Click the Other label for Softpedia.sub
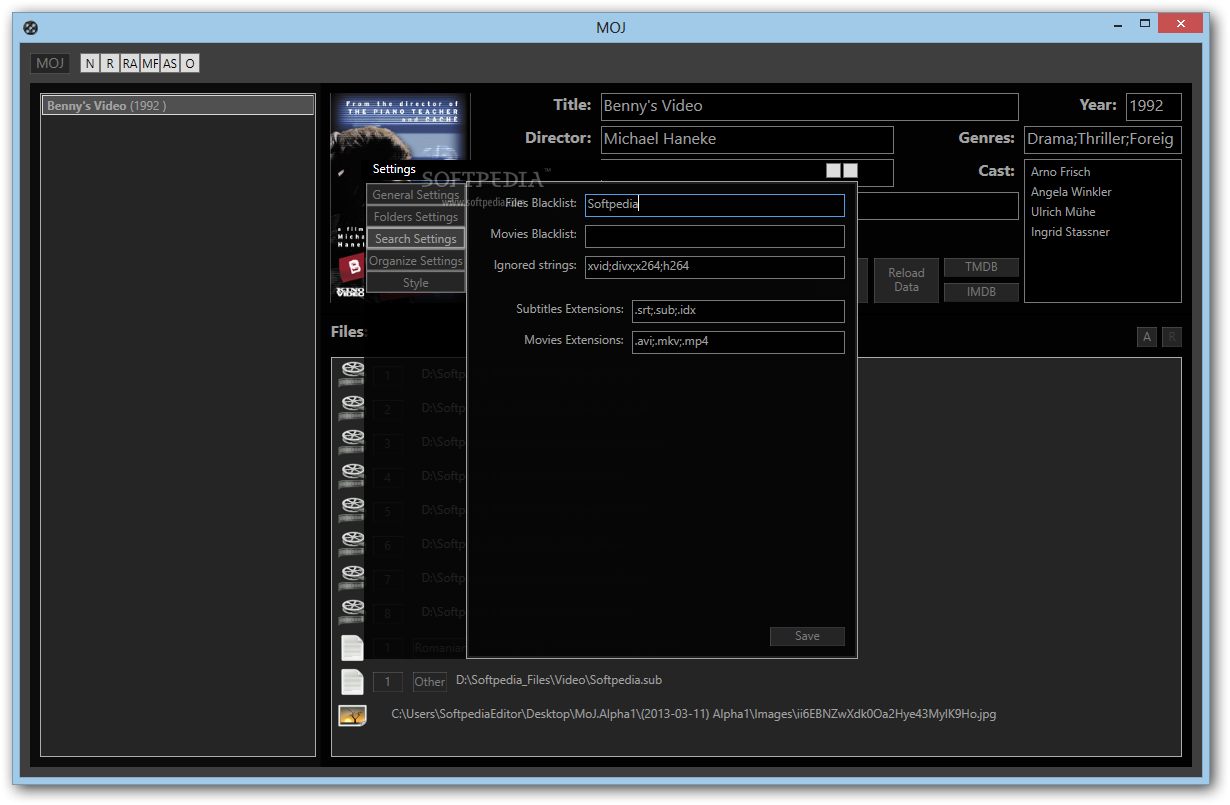This screenshot has height=805, width=1230. tap(430, 682)
